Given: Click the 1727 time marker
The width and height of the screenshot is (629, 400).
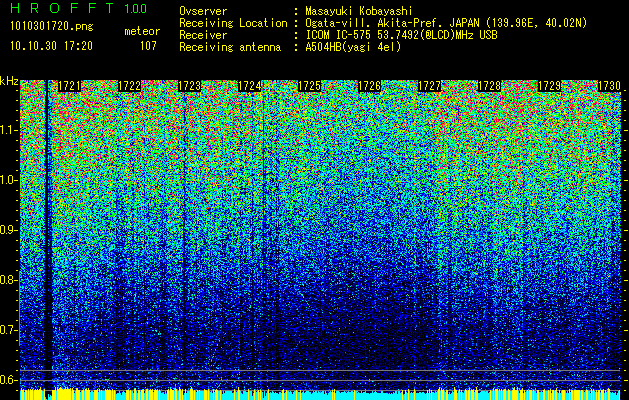Looking at the screenshot, I should [x=429, y=86].
